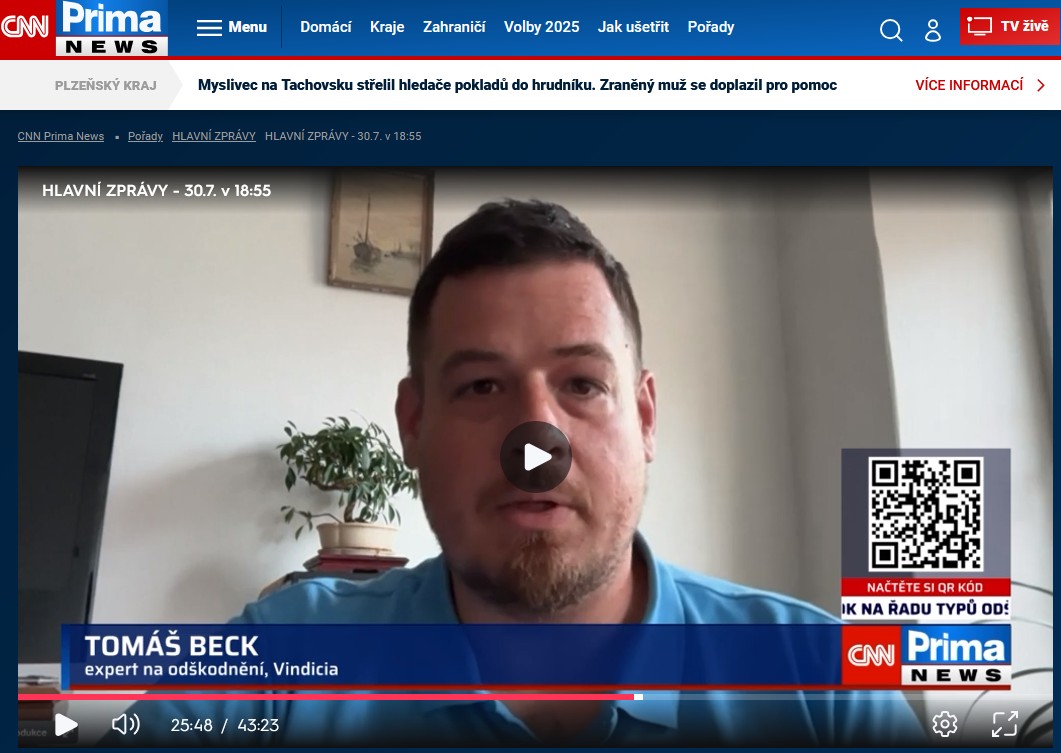Select the Jak ušetřit menu item
1061x753 pixels.
(633, 27)
